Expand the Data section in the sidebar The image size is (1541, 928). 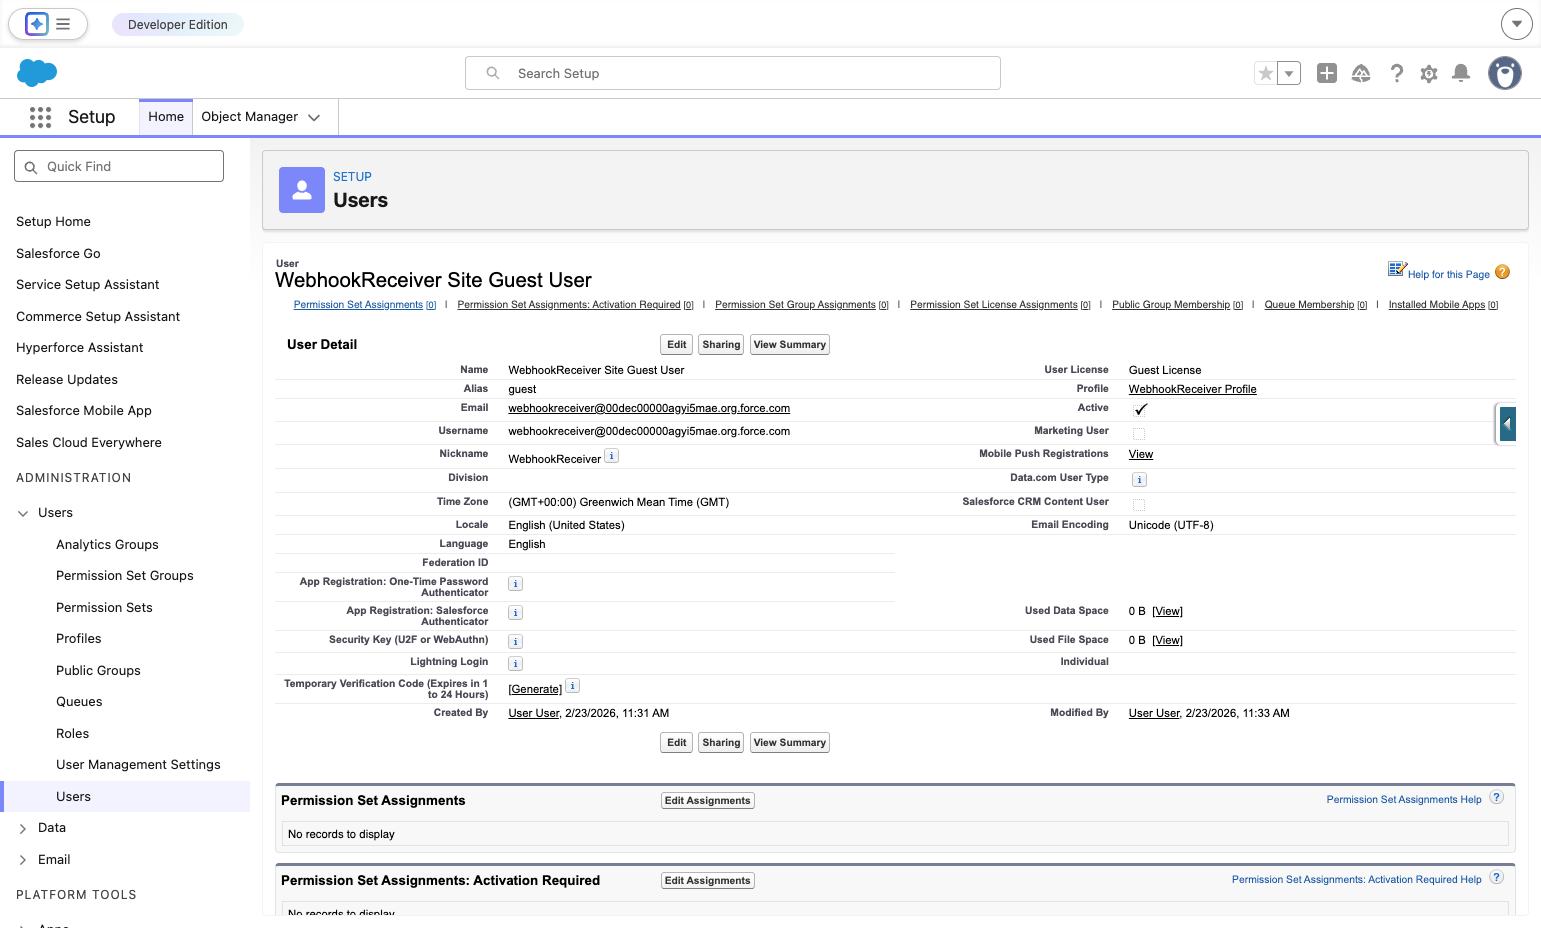click(23, 828)
